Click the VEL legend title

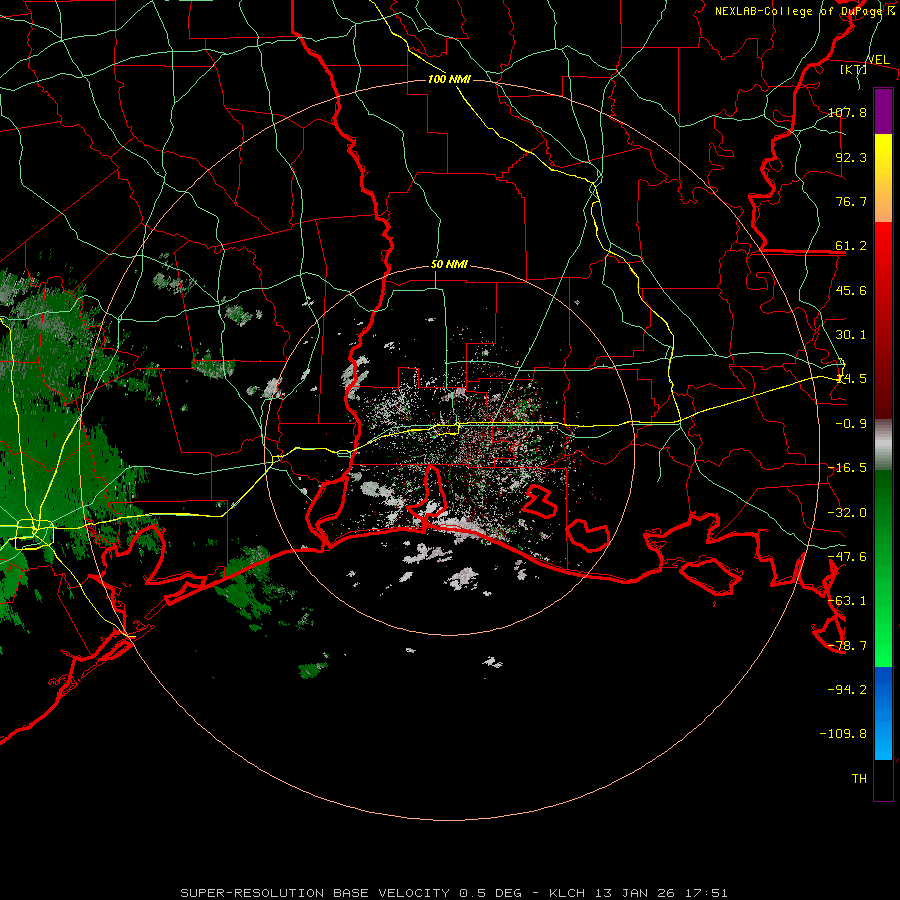[878, 60]
